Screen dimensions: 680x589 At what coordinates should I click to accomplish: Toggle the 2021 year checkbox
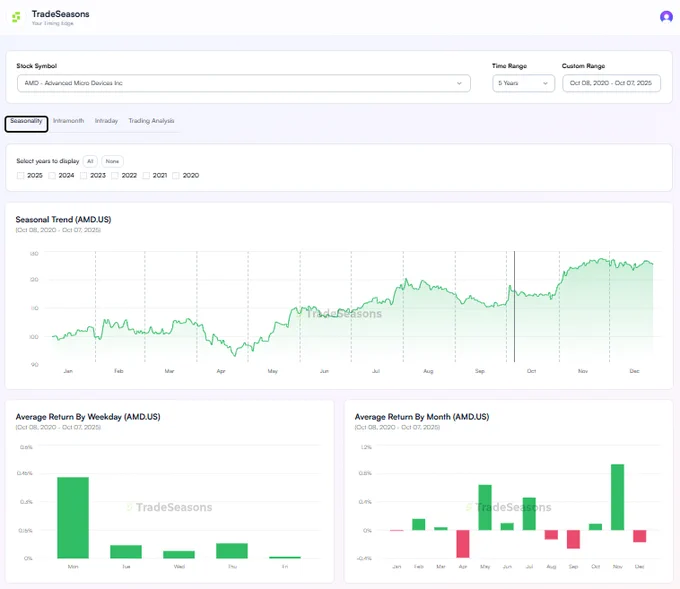tap(146, 175)
